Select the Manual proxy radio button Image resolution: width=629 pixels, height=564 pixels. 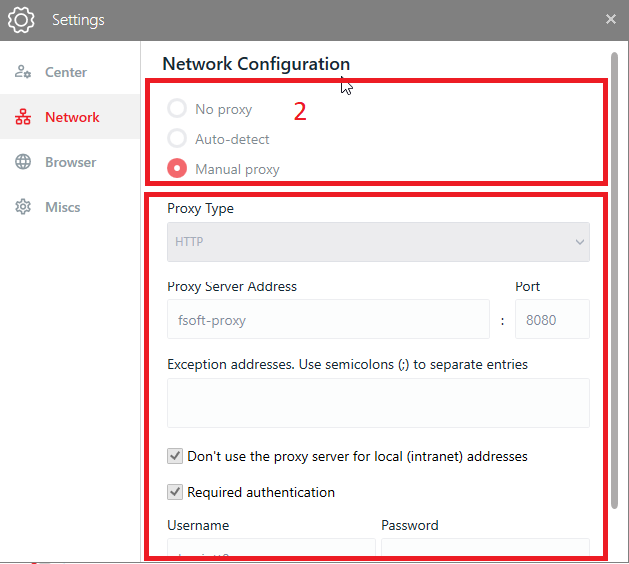(177, 168)
